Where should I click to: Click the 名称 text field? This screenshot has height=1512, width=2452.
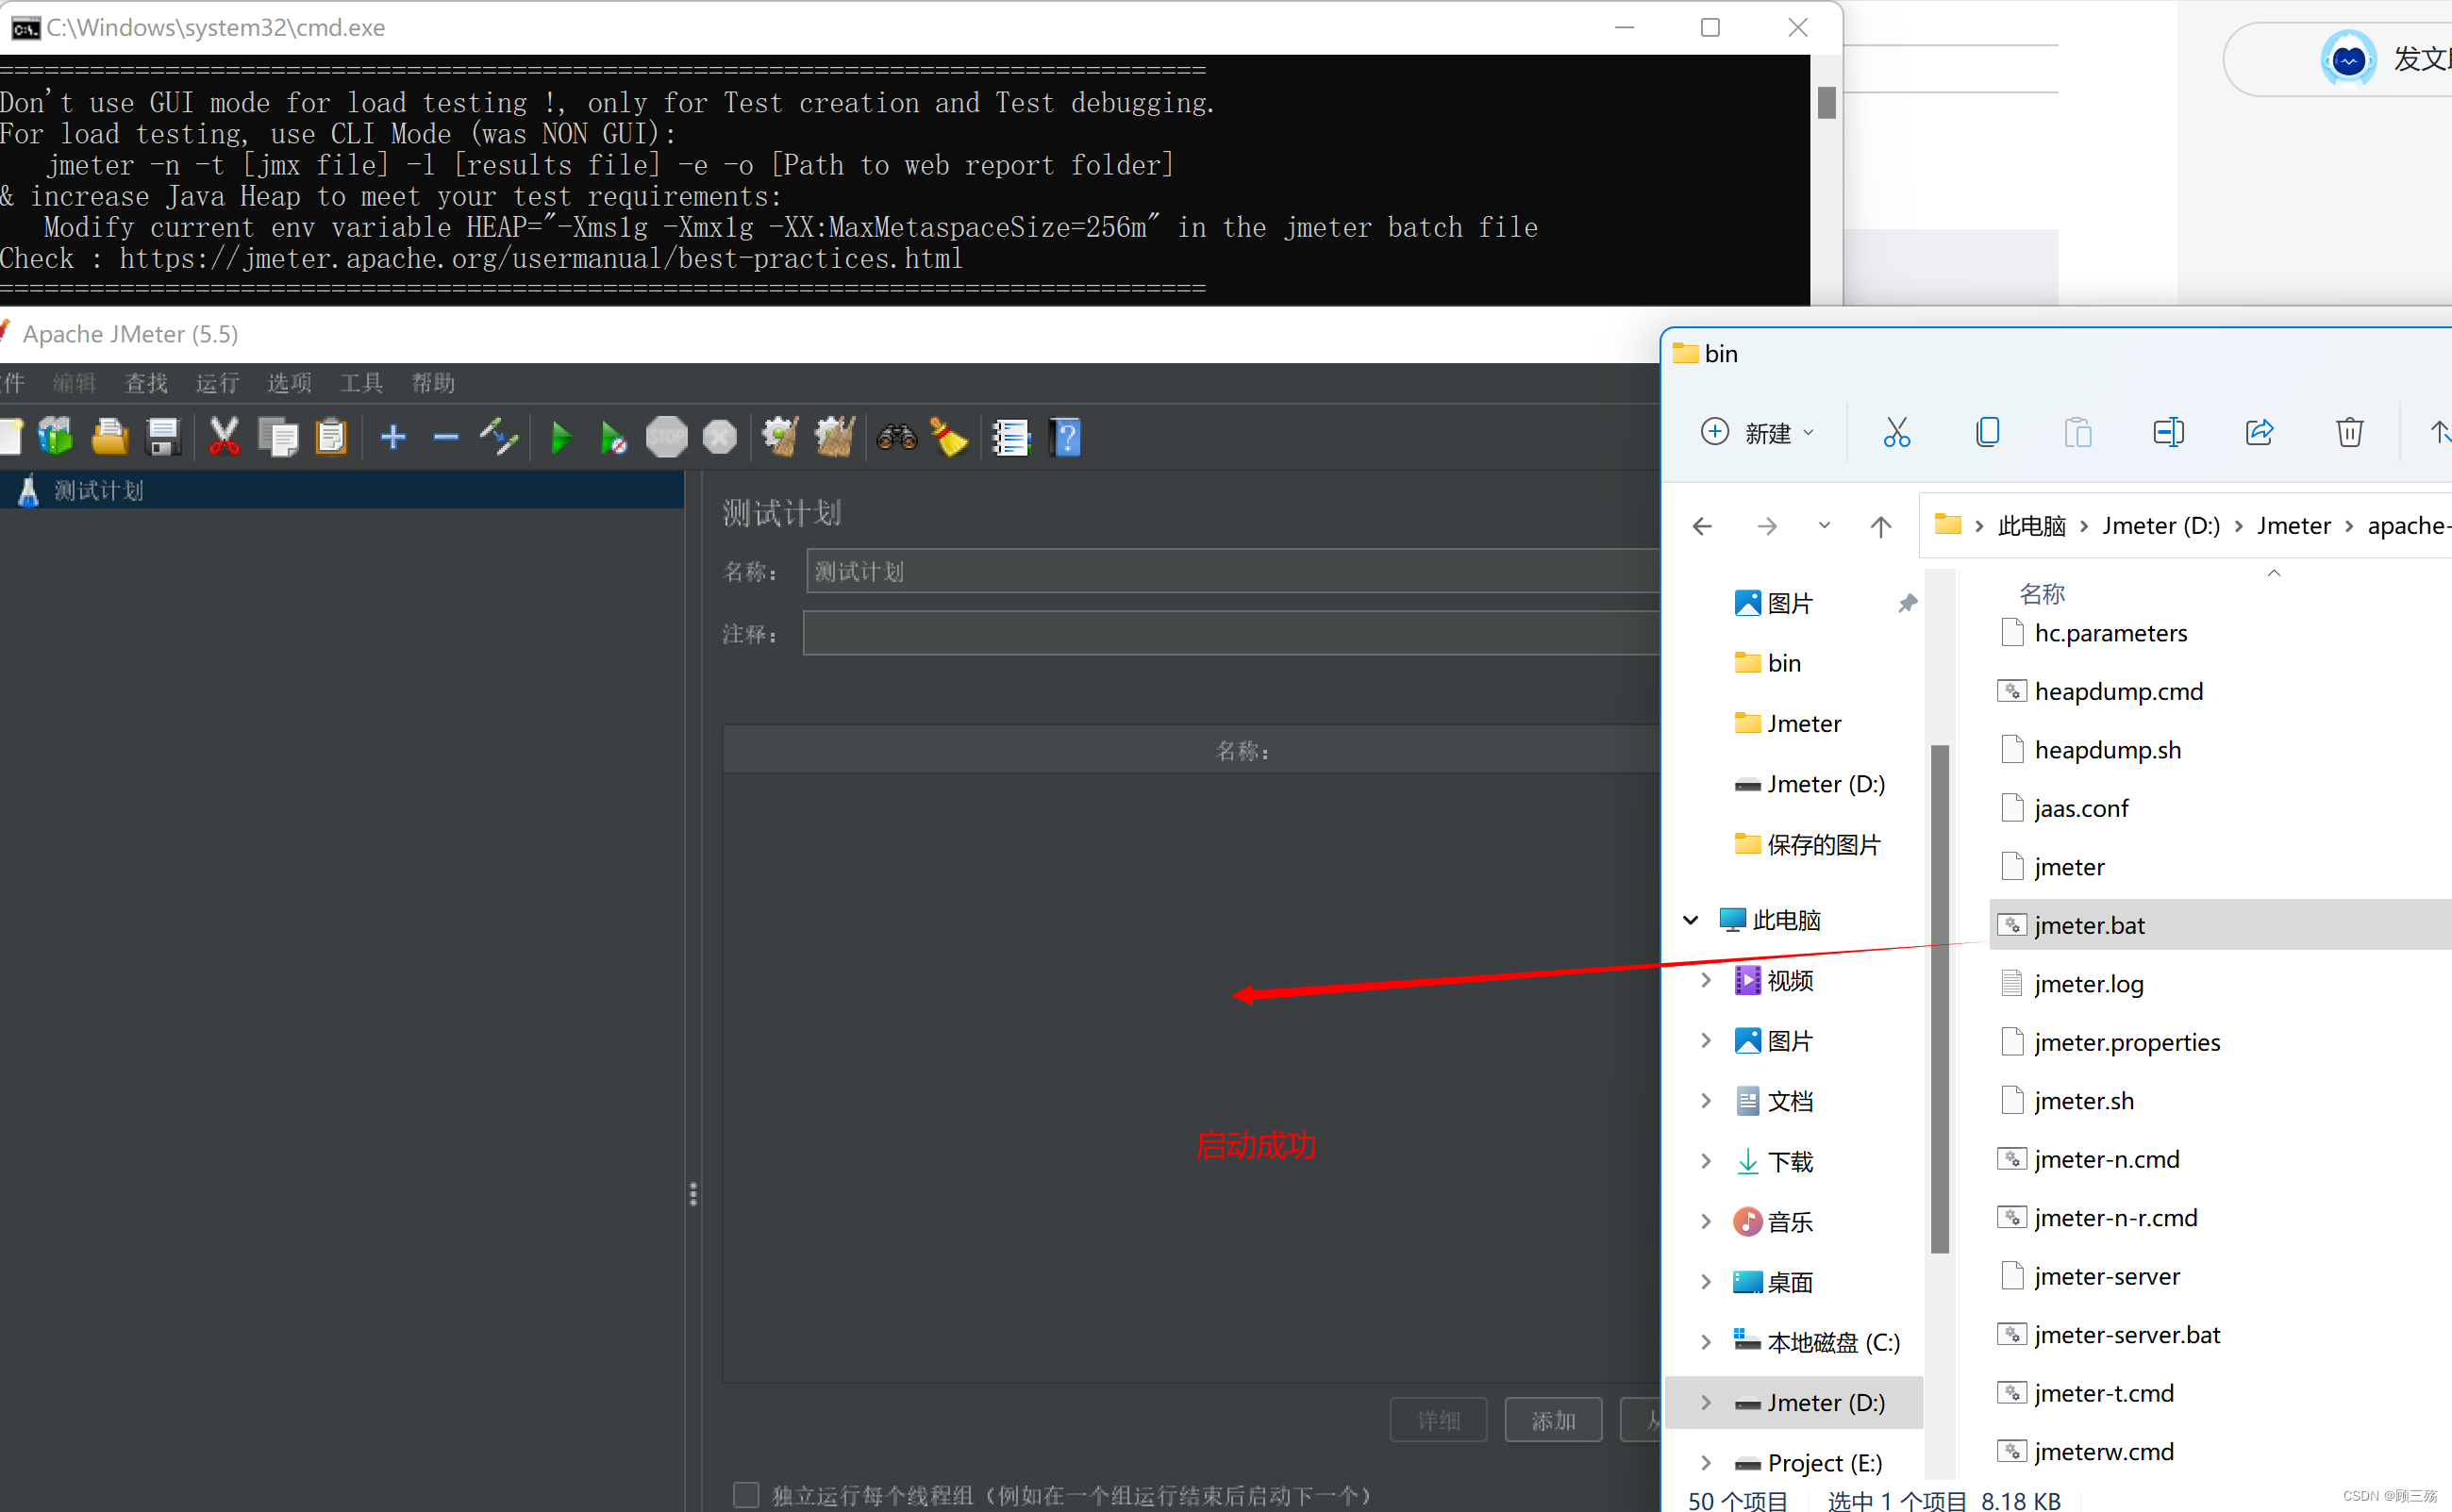click(1230, 571)
